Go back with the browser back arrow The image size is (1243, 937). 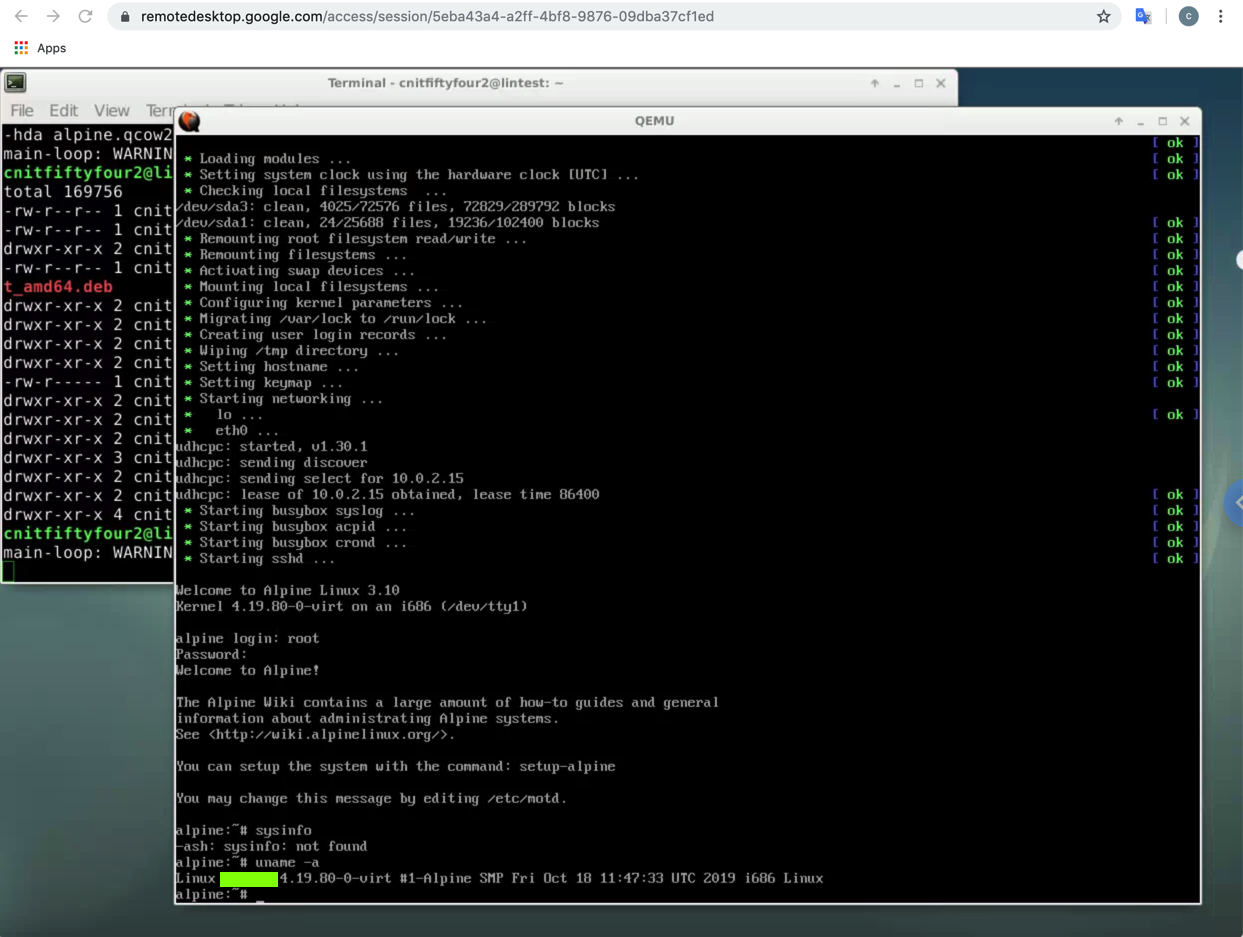[x=21, y=16]
